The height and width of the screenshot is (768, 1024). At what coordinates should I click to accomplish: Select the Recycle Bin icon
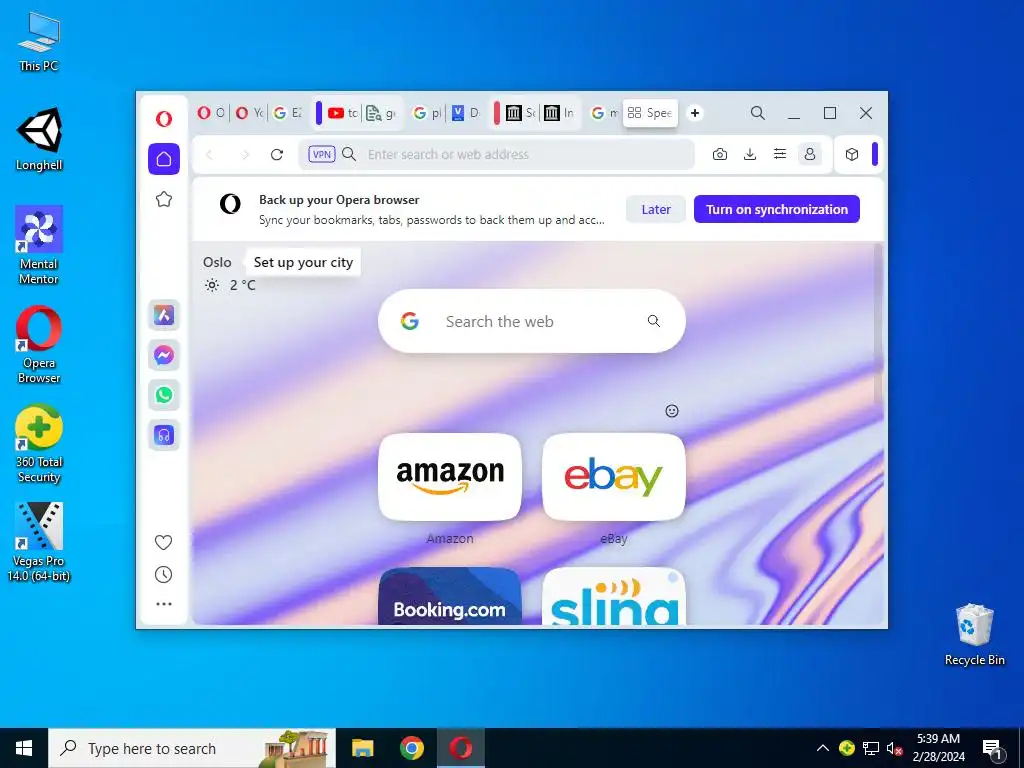pos(974,633)
